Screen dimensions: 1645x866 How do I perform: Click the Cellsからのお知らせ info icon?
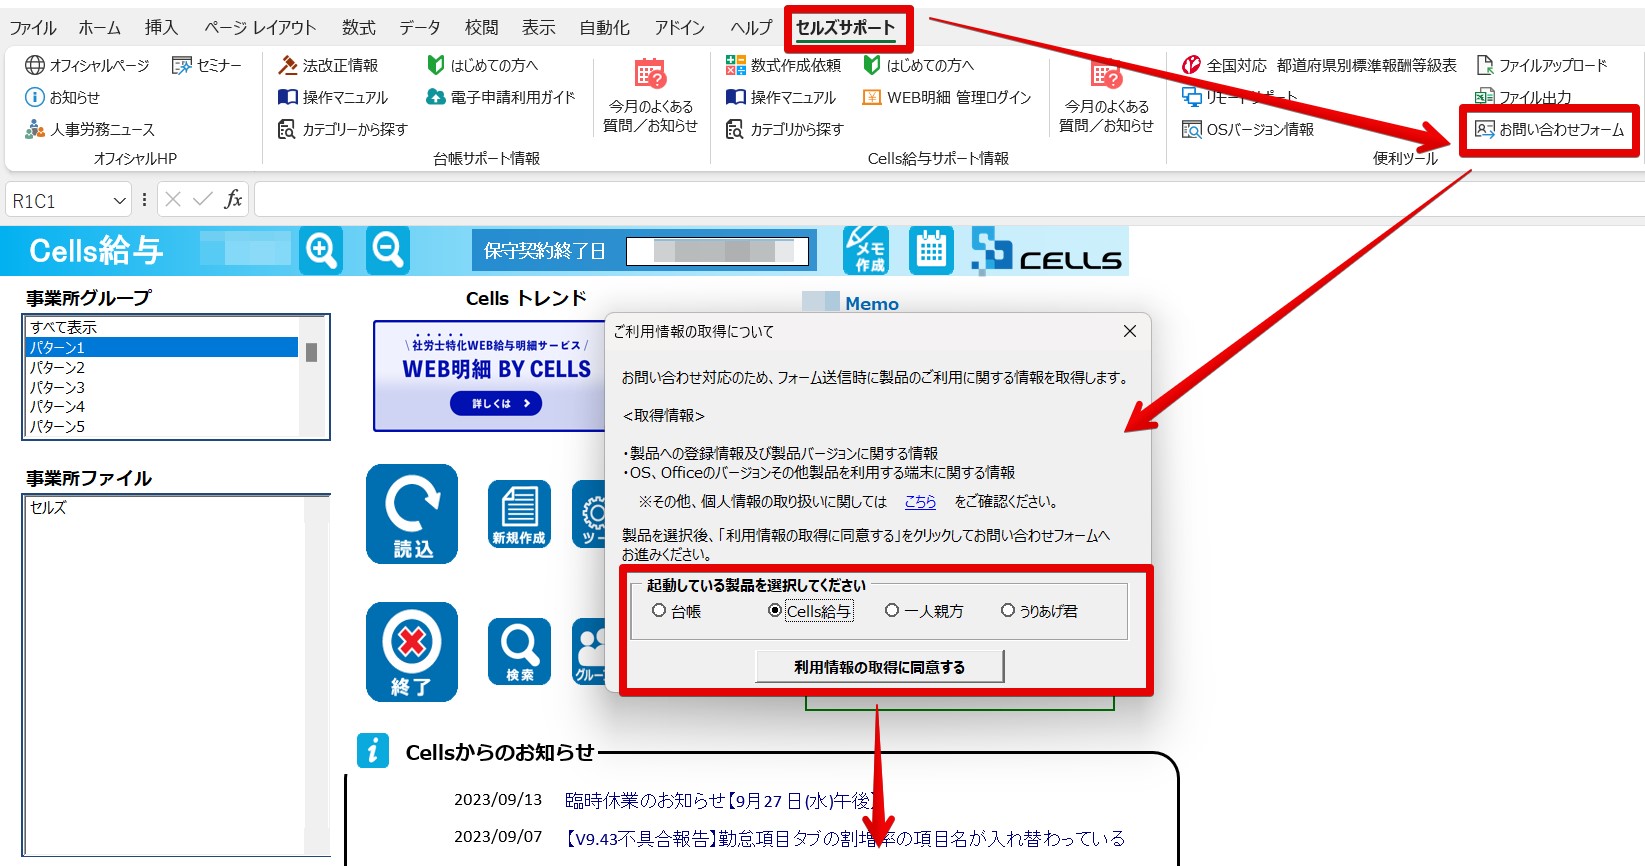pyautogui.click(x=373, y=750)
